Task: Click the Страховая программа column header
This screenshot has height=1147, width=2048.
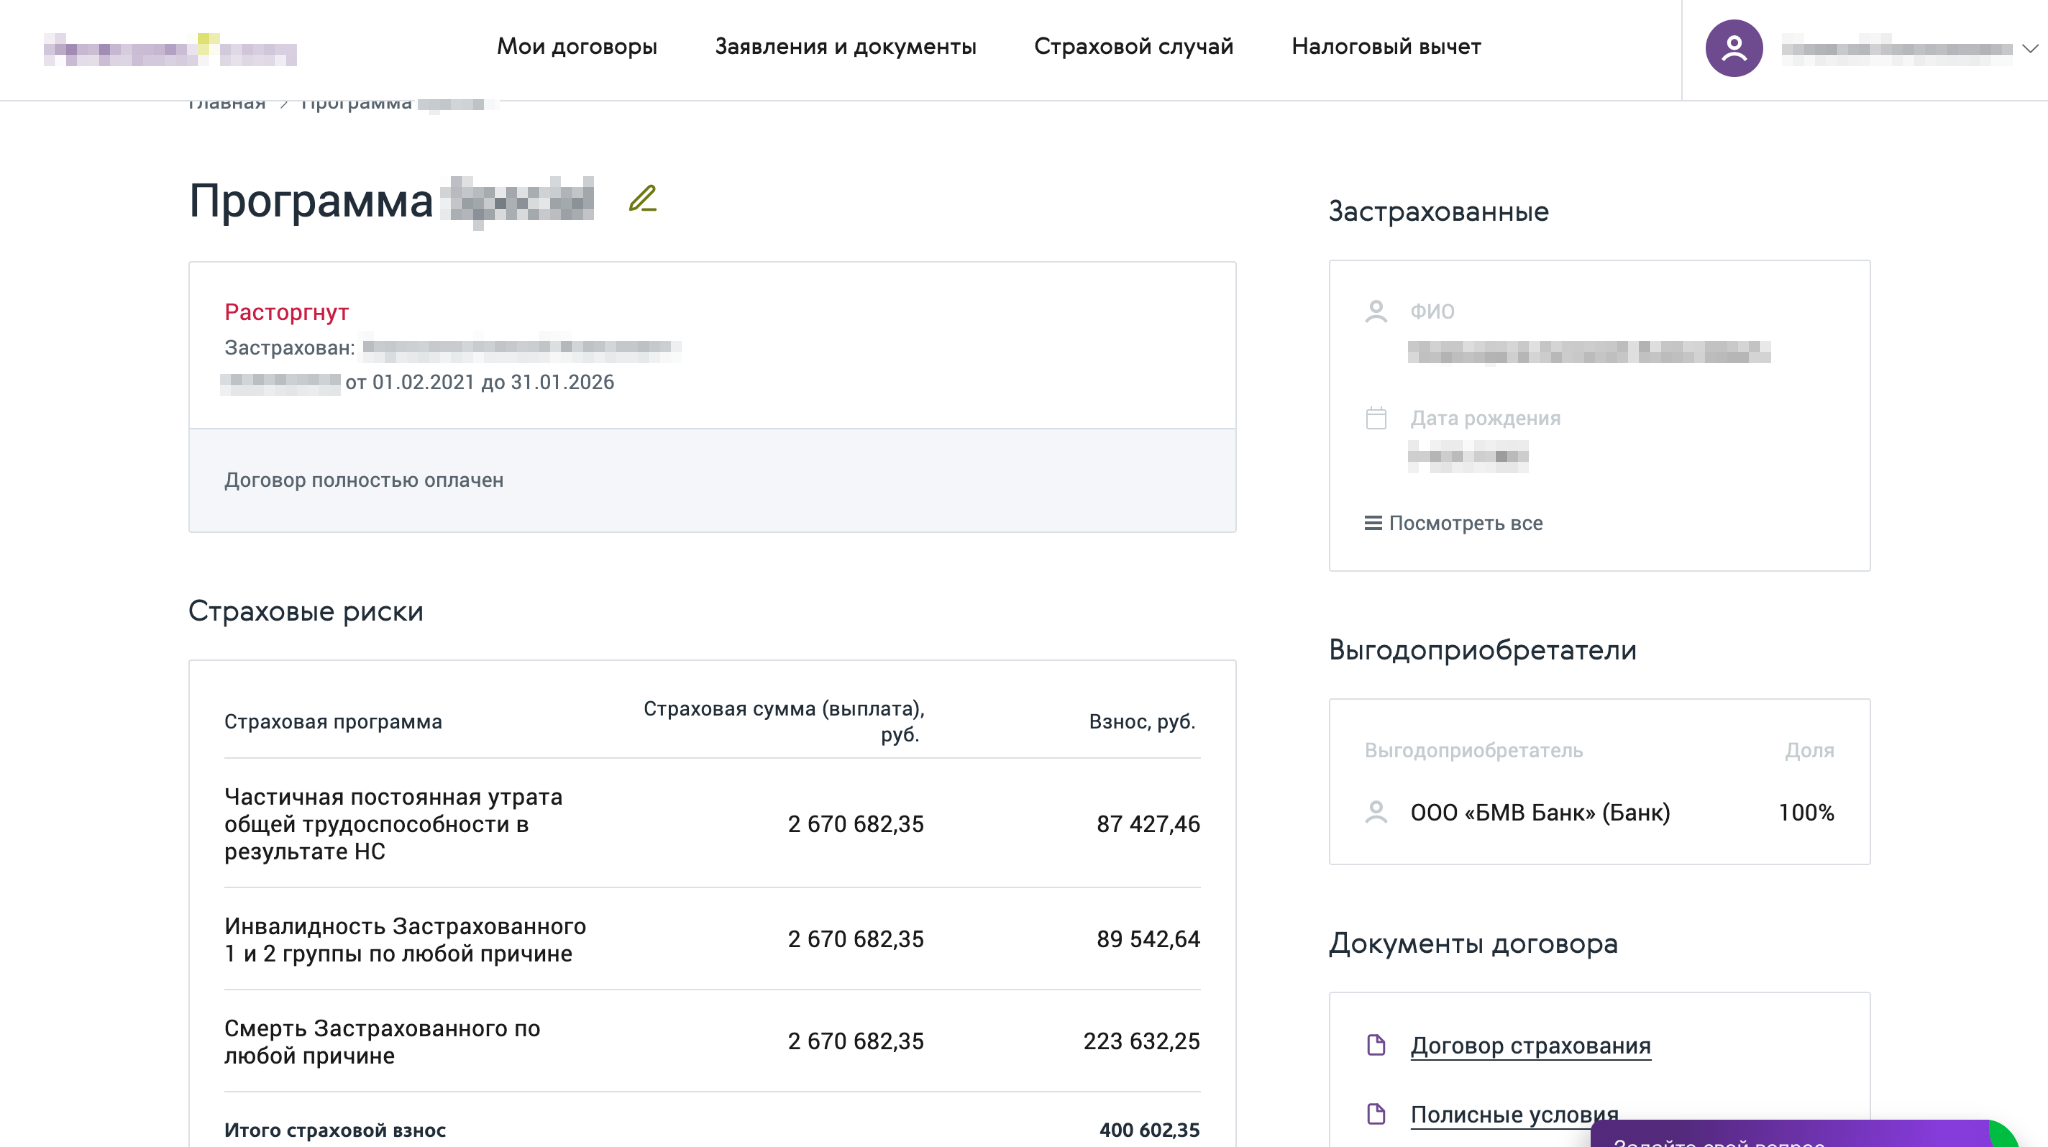Action: point(333,722)
